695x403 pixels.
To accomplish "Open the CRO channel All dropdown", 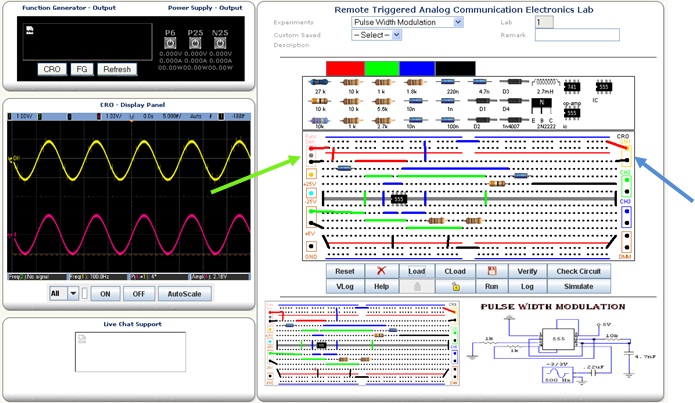I will pos(62,293).
